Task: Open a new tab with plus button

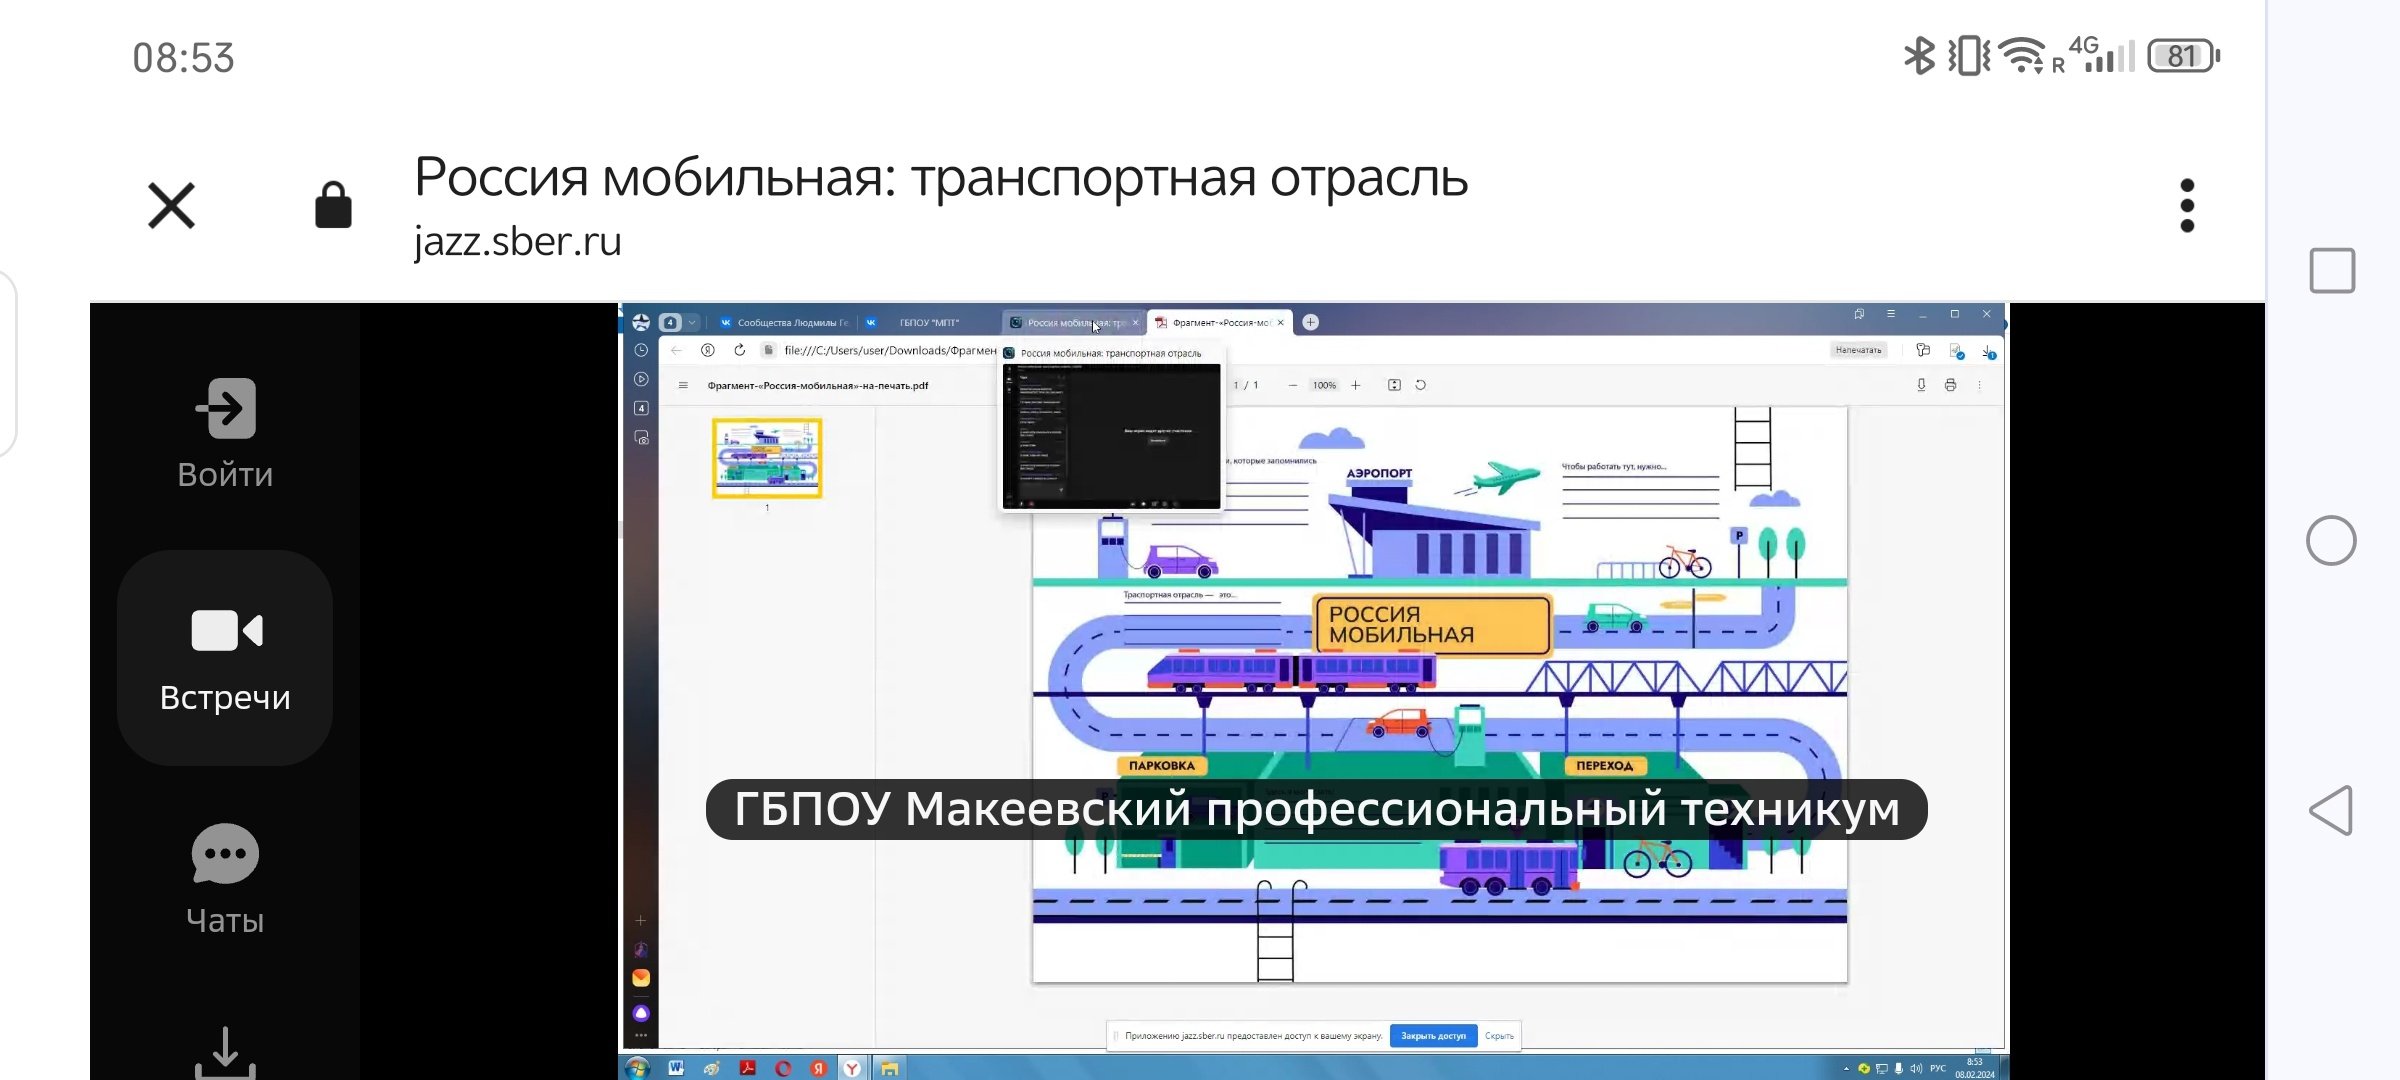Action: [x=1310, y=322]
